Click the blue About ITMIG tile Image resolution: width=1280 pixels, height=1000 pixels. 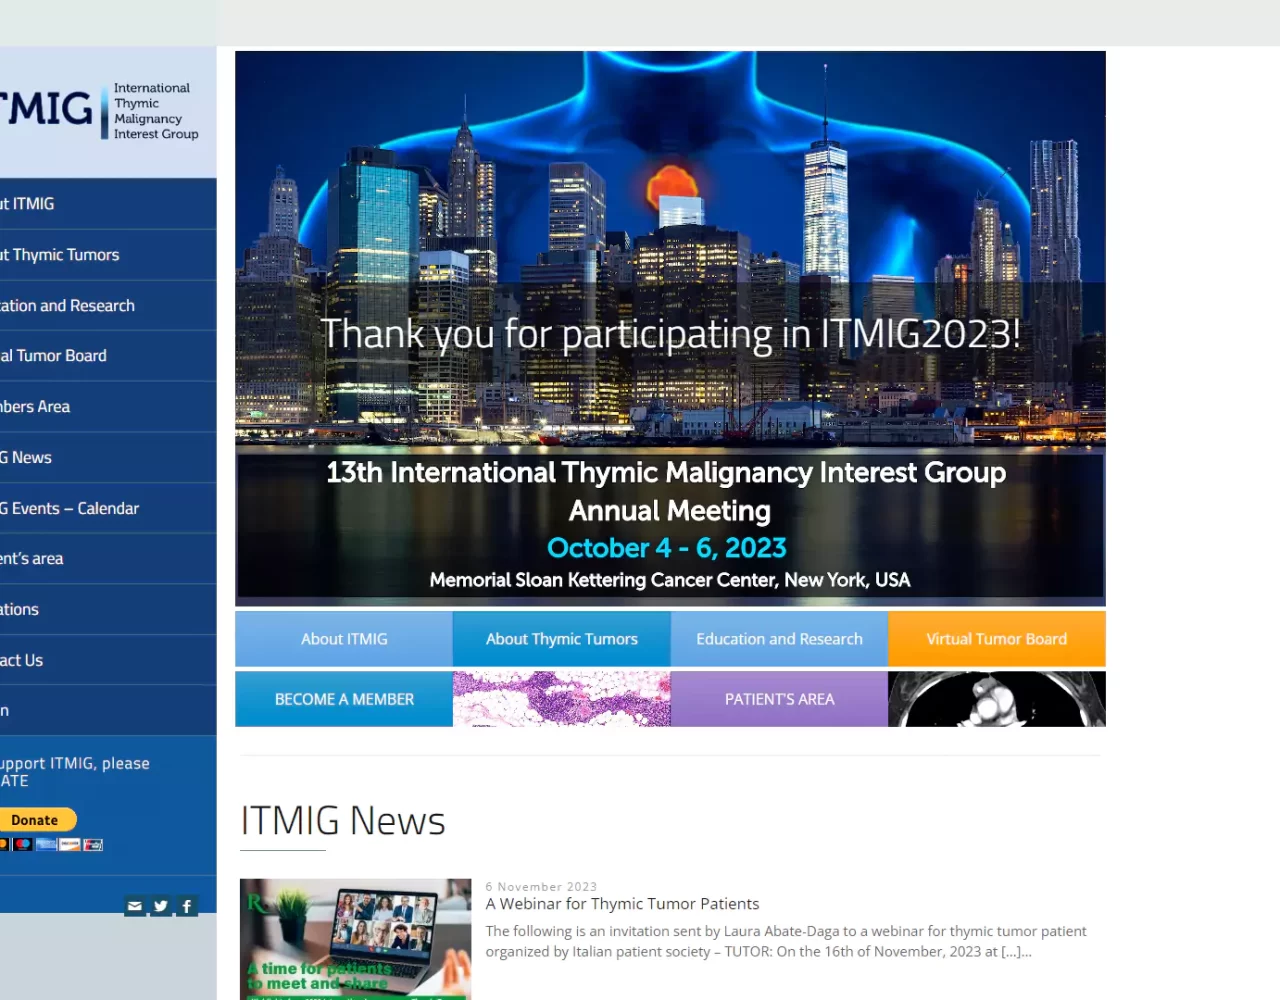click(x=344, y=639)
